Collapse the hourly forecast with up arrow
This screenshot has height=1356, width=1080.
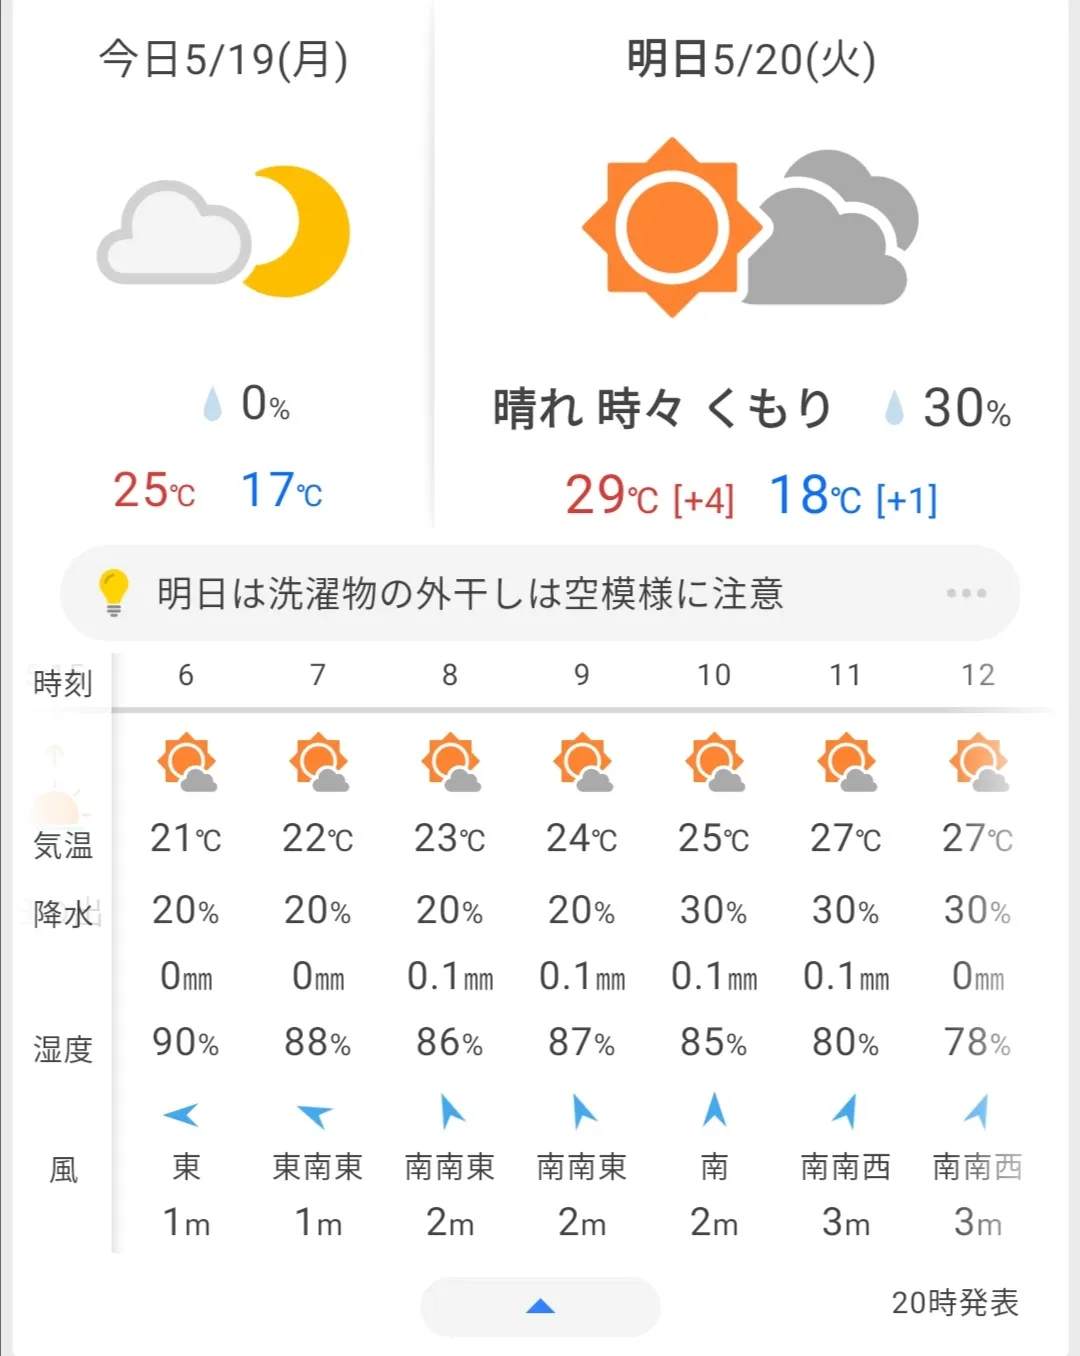point(540,1306)
